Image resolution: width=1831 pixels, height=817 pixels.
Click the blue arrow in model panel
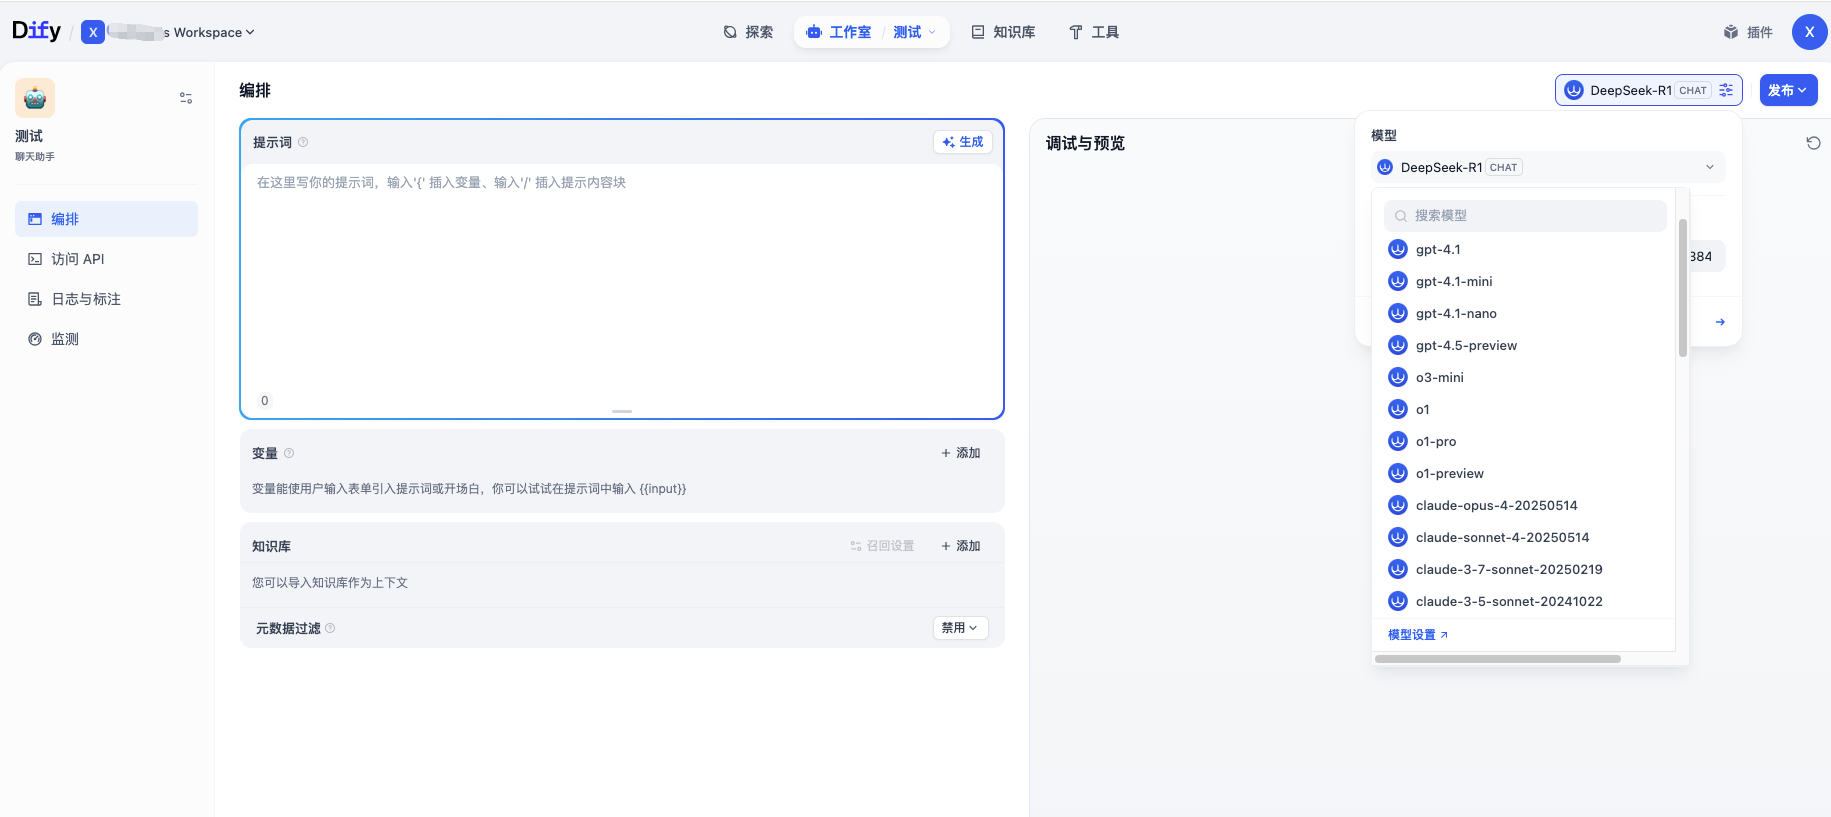tap(1720, 322)
